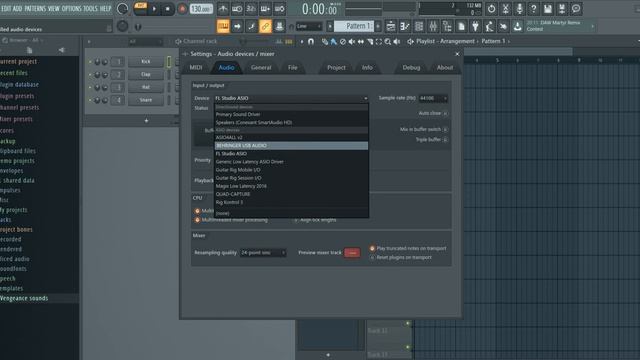Enable wait for input to start
Image resolution: width=640 pixels, height=360 pixels.
(237, 9)
